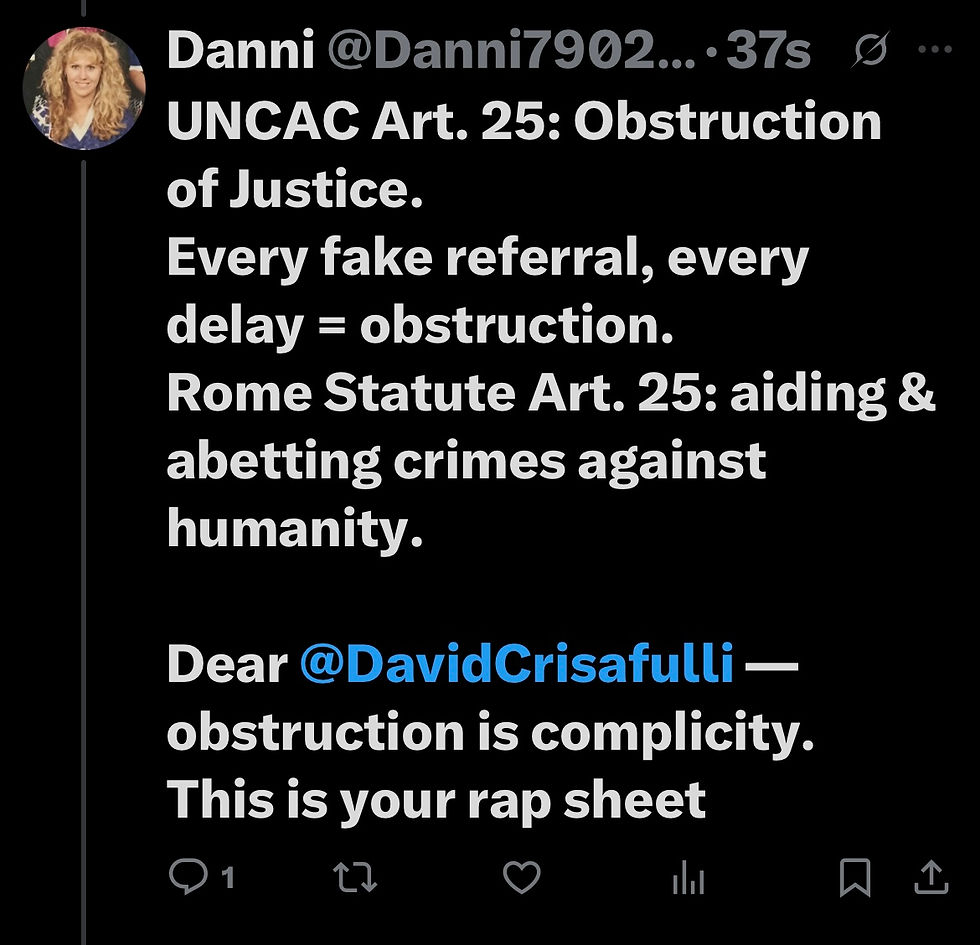Screen dimensions: 980x945
Task: Click the "Every fake referral, every" text line
Action: 487,258
